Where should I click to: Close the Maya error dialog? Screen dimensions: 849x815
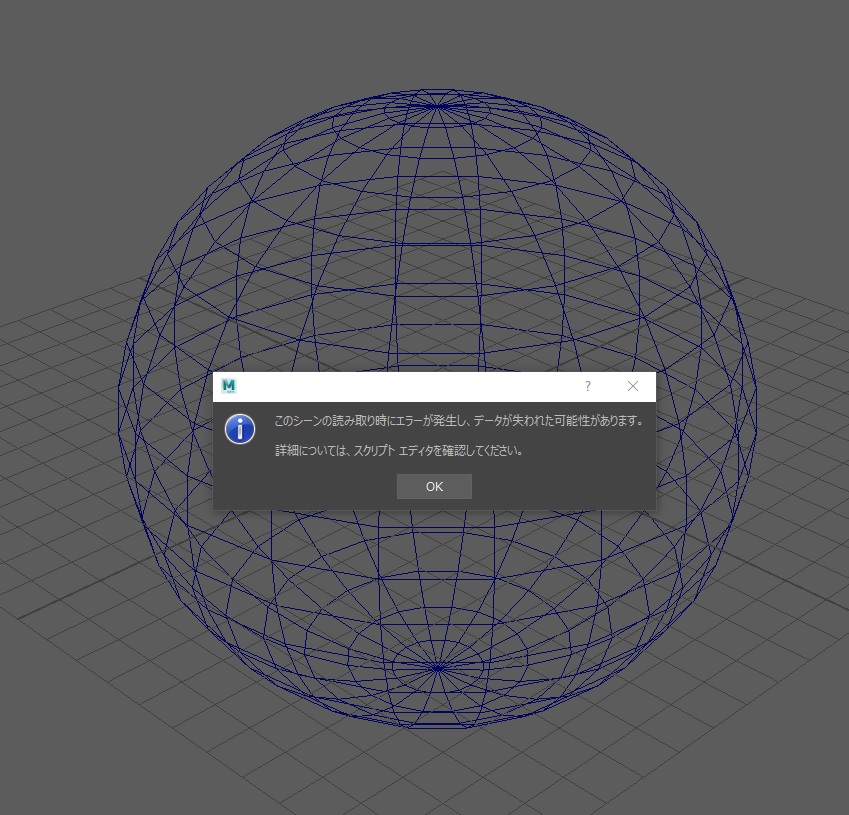point(632,386)
